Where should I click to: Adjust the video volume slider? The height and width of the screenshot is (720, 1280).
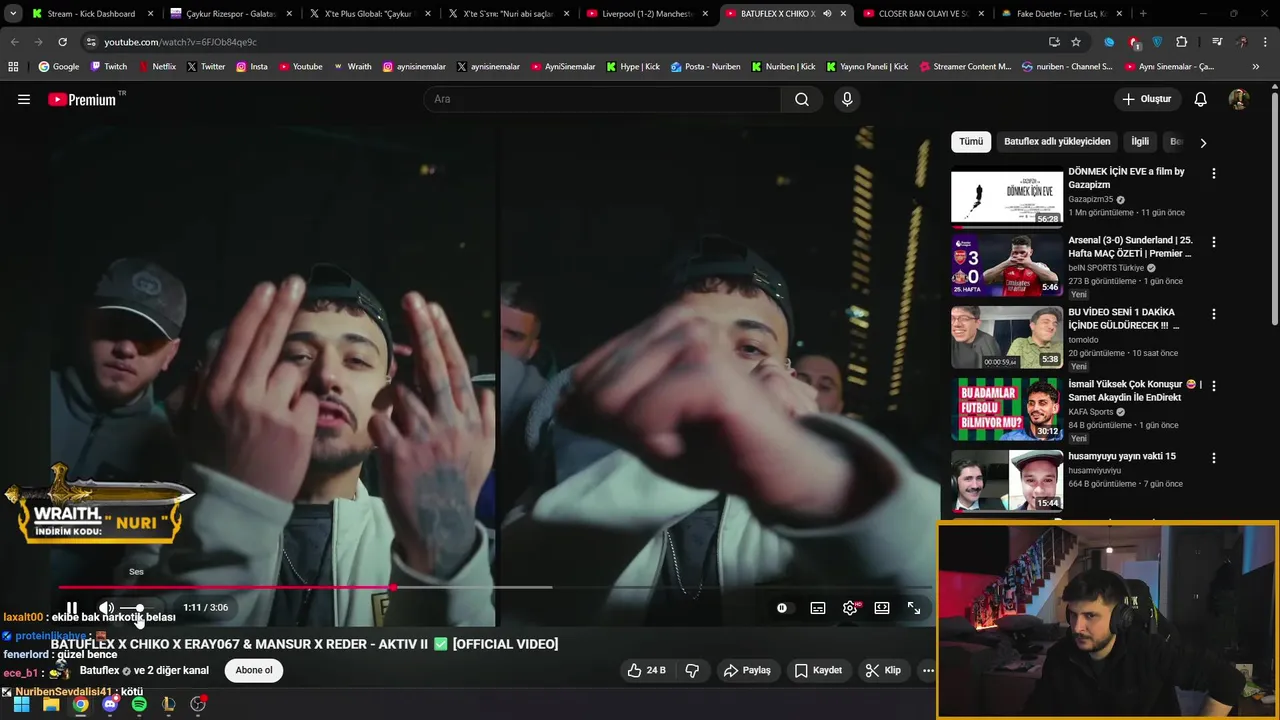click(x=133, y=607)
